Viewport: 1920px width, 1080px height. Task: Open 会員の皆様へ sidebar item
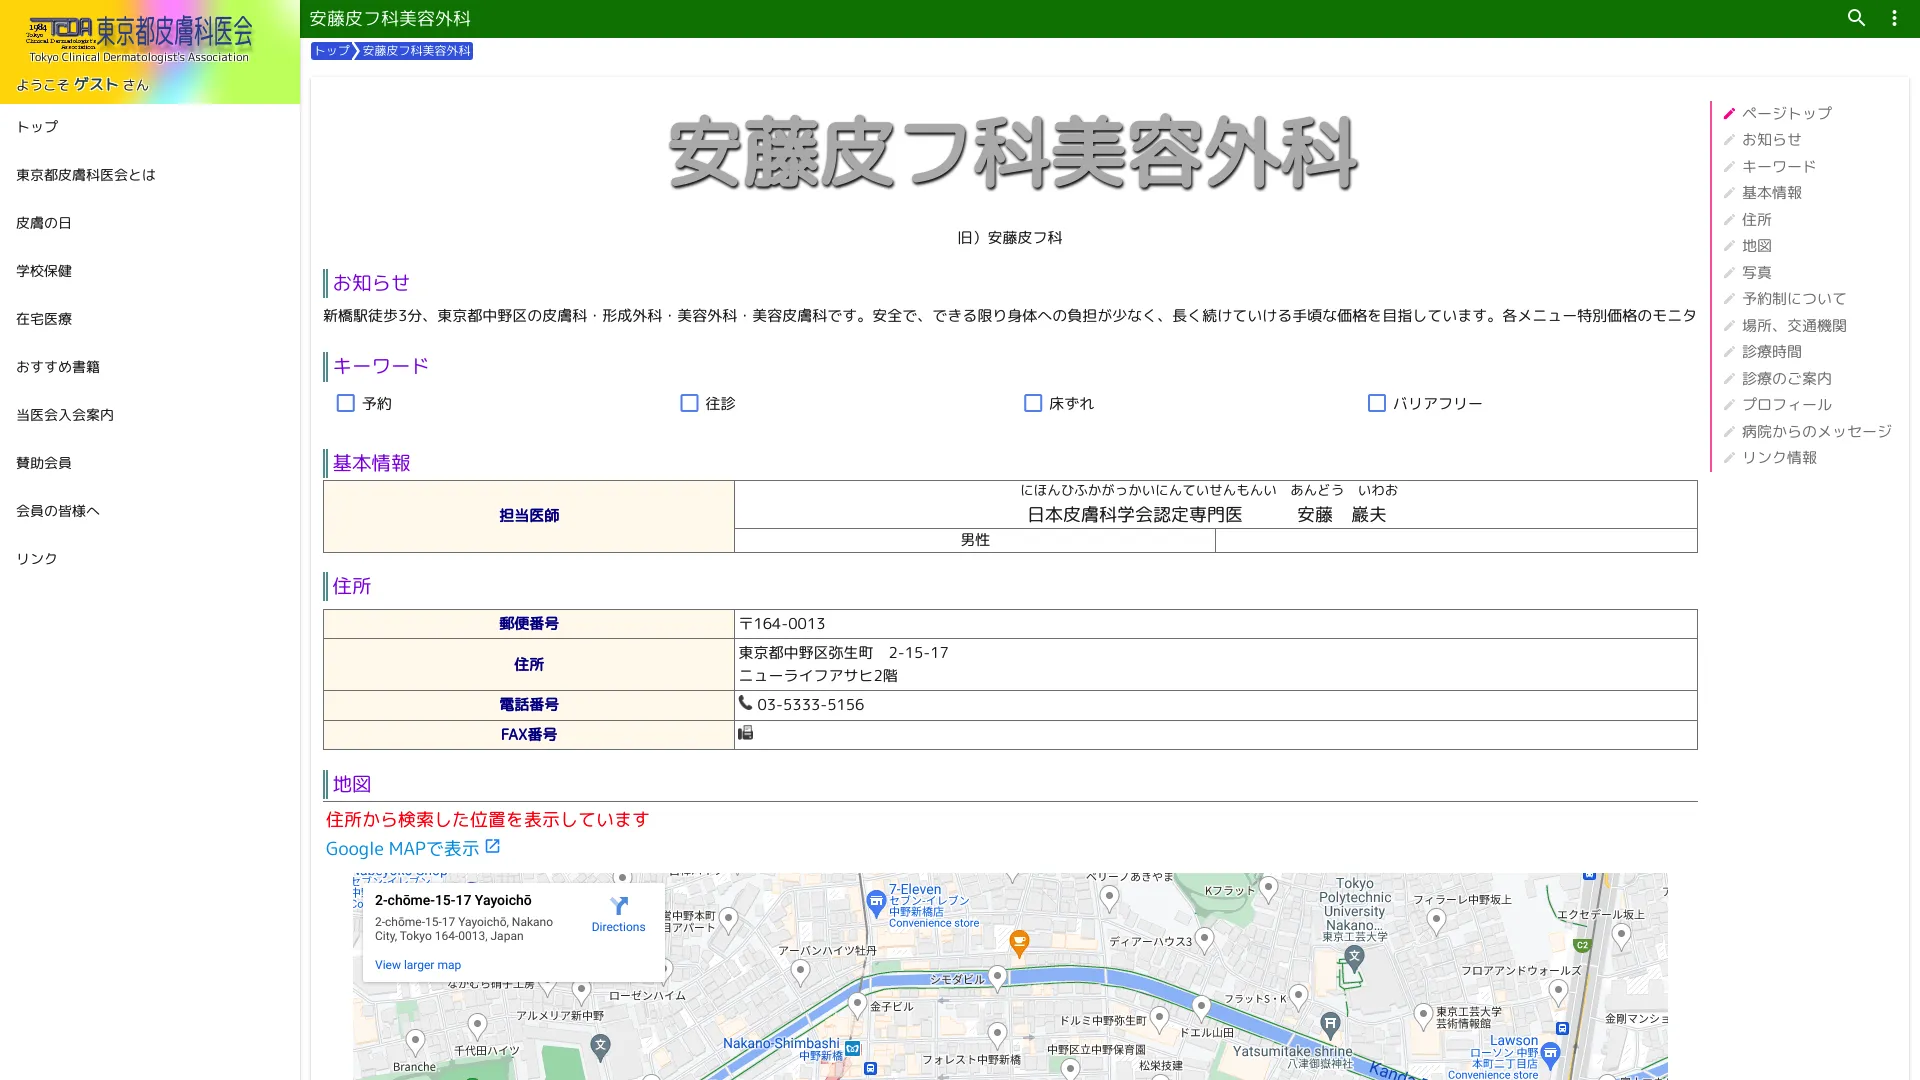(150, 511)
